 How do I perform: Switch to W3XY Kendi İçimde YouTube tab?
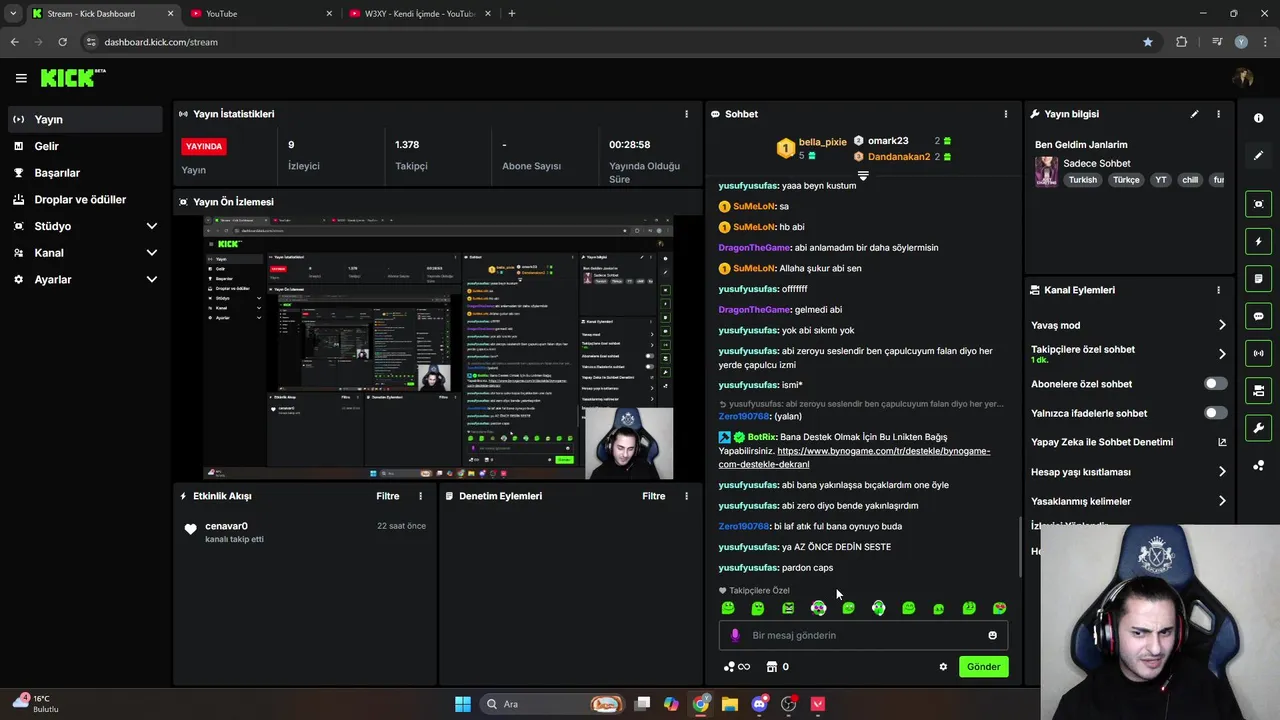[420, 14]
